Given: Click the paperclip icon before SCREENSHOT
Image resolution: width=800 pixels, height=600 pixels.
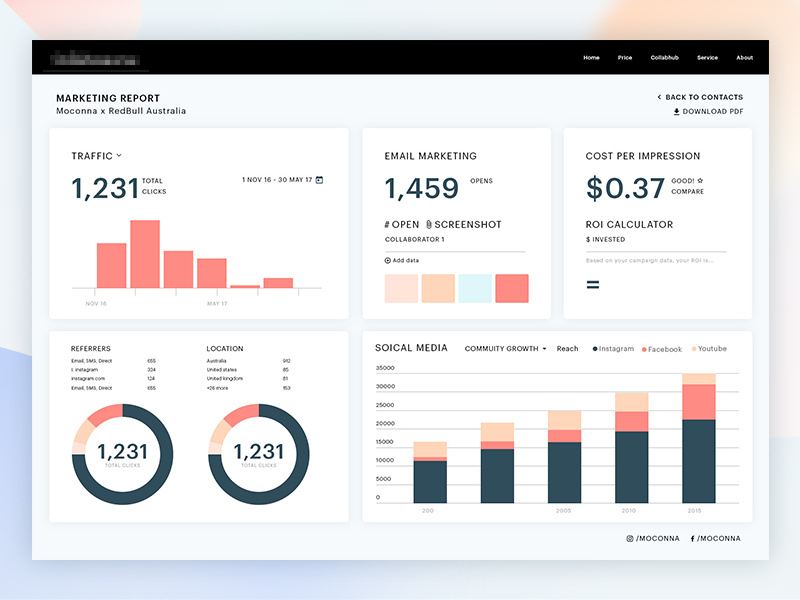Looking at the screenshot, I should (x=429, y=224).
